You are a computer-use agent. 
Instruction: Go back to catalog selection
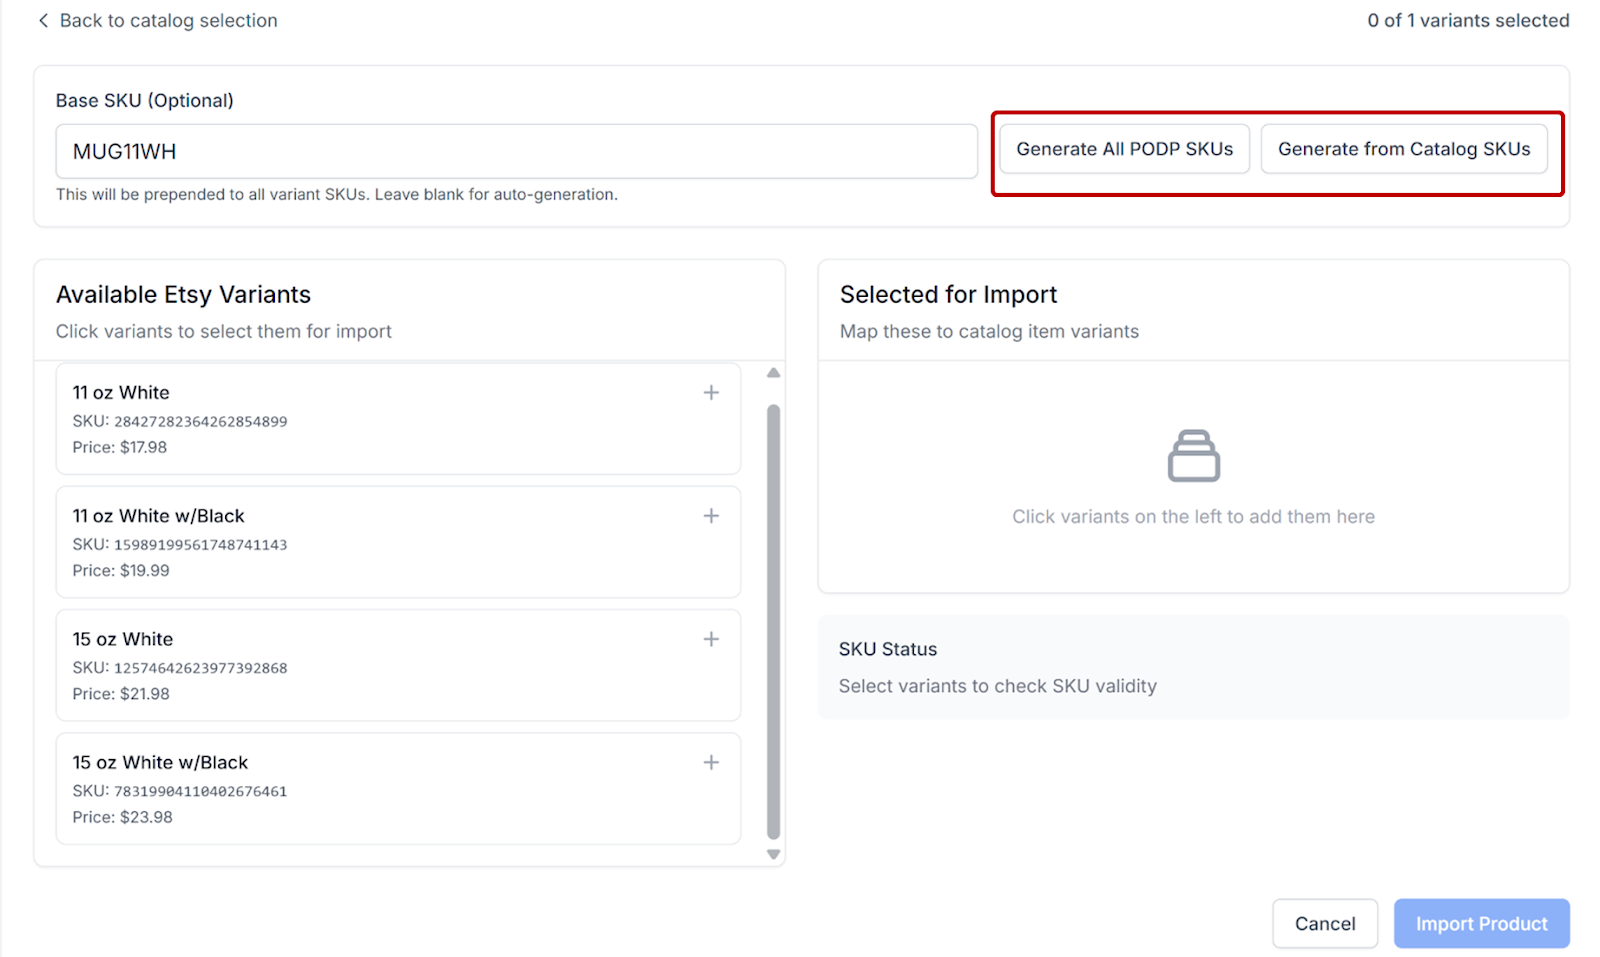point(168,21)
